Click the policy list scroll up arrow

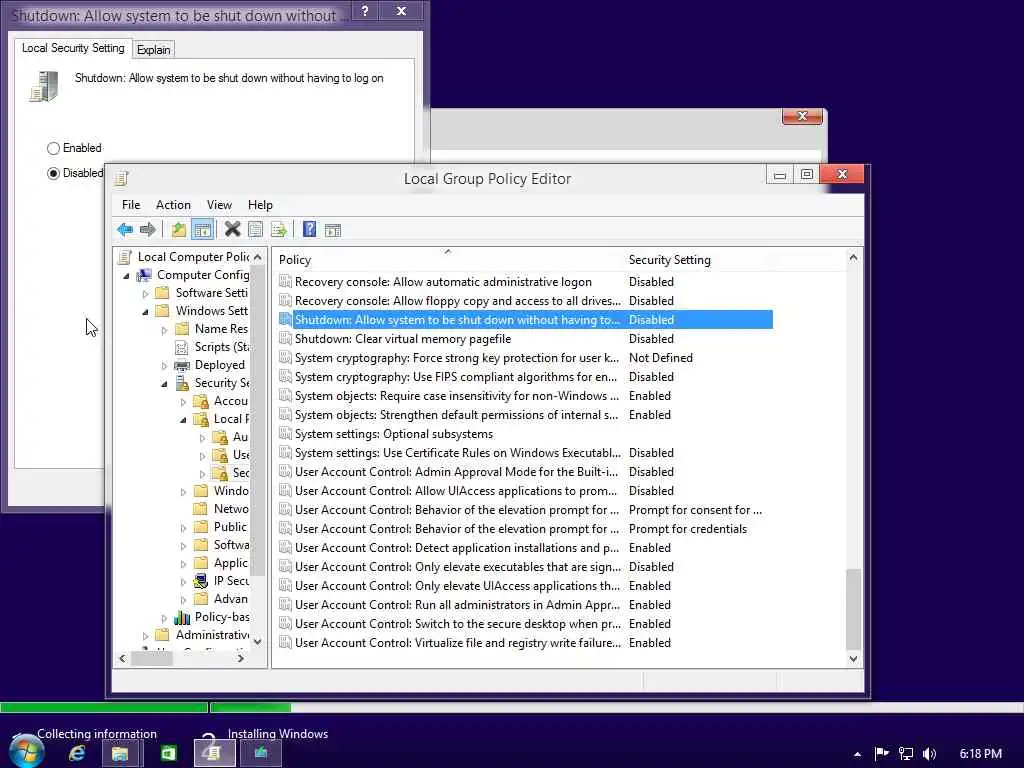tap(853, 258)
